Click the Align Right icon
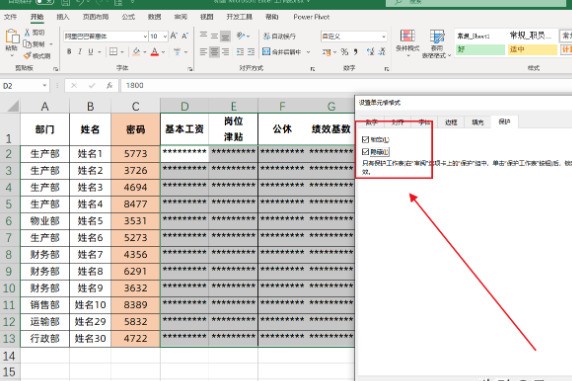The height and width of the screenshot is (381, 572). [x=225, y=52]
